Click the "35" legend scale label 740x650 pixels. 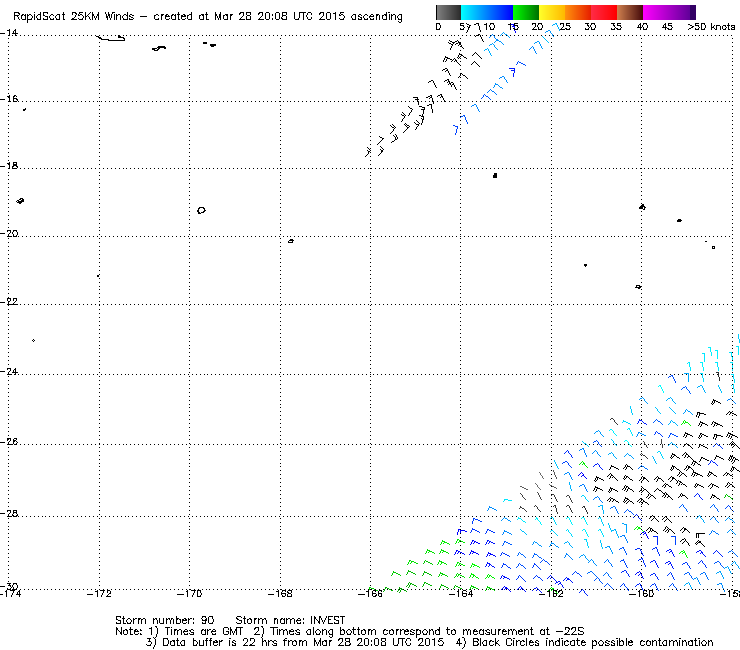(x=616, y=27)
